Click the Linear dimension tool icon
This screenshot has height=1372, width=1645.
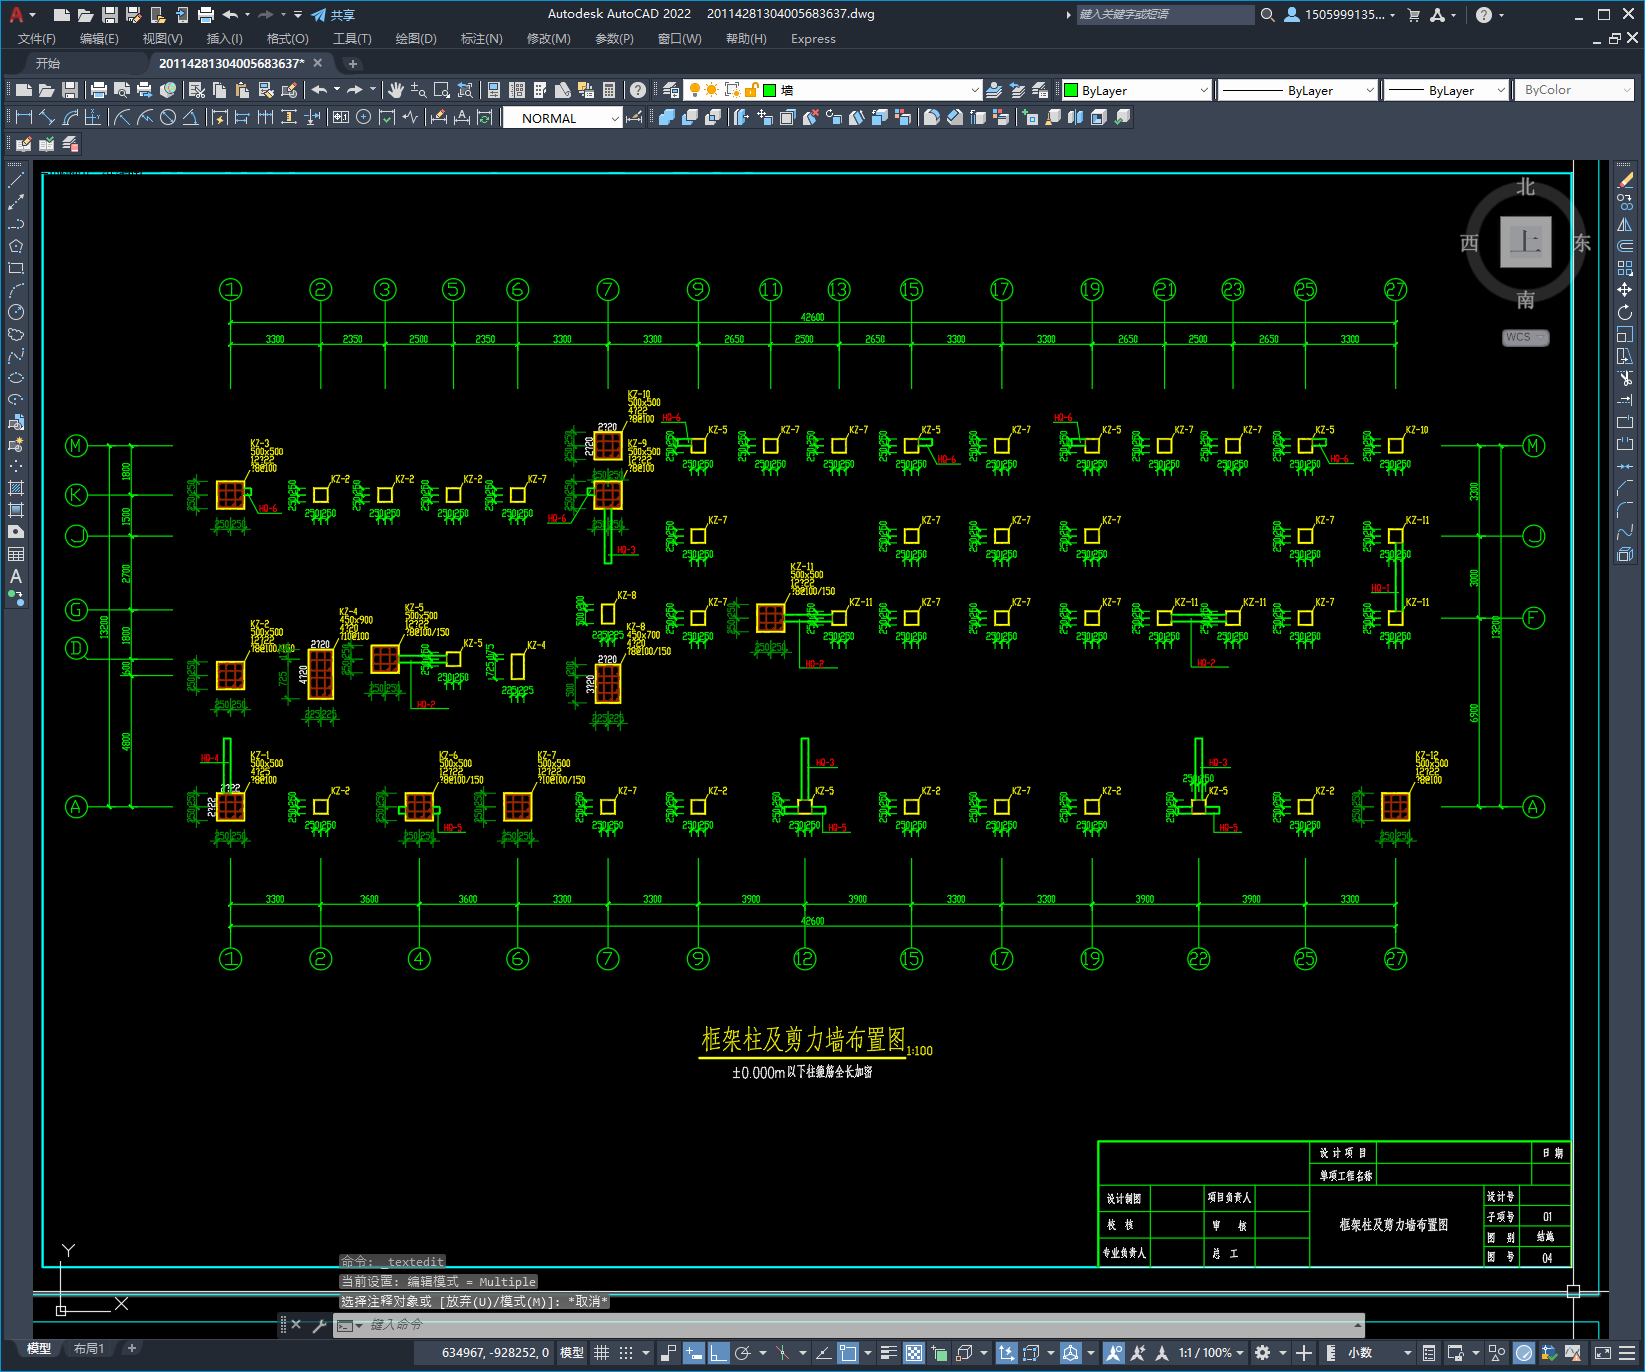click(x=24, y=117)
